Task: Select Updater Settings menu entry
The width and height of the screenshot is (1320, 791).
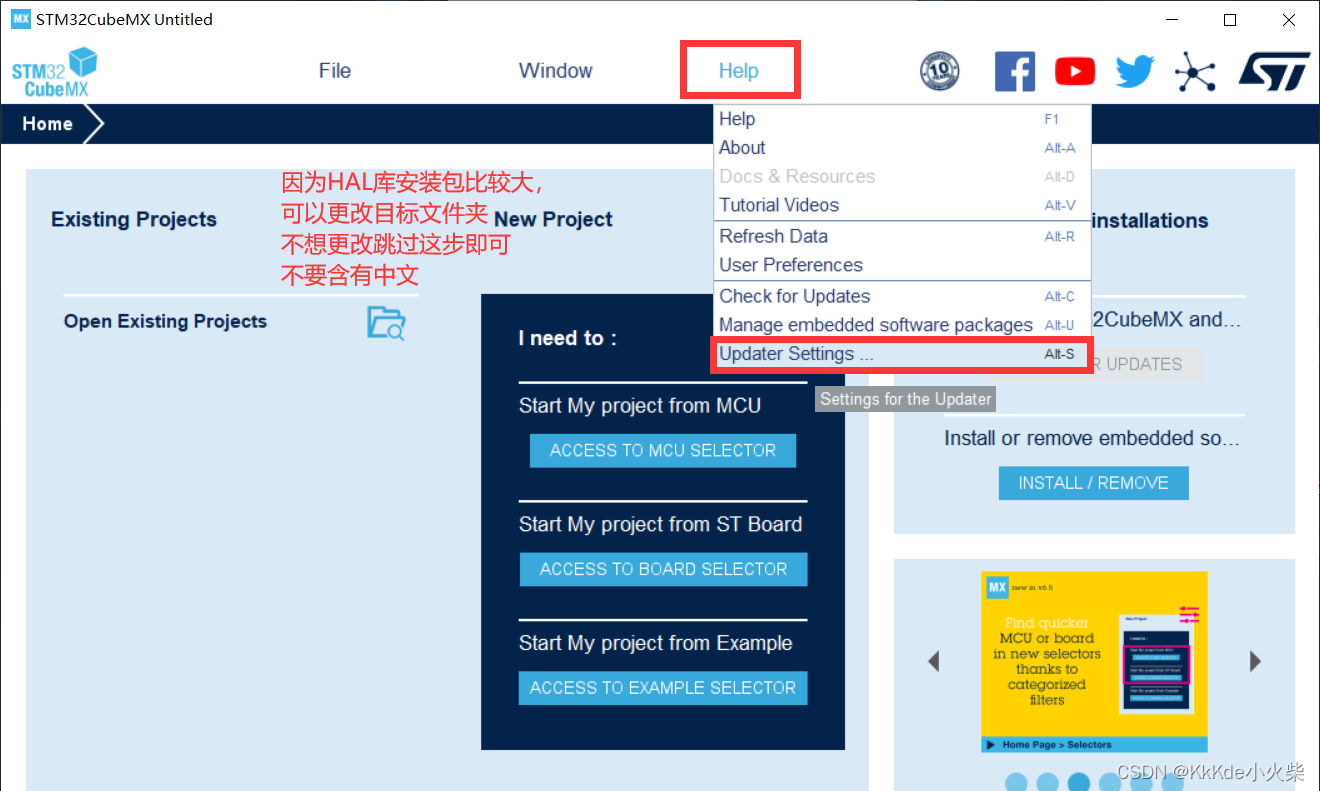Action: pyautogui.click(x=902, y=354)
